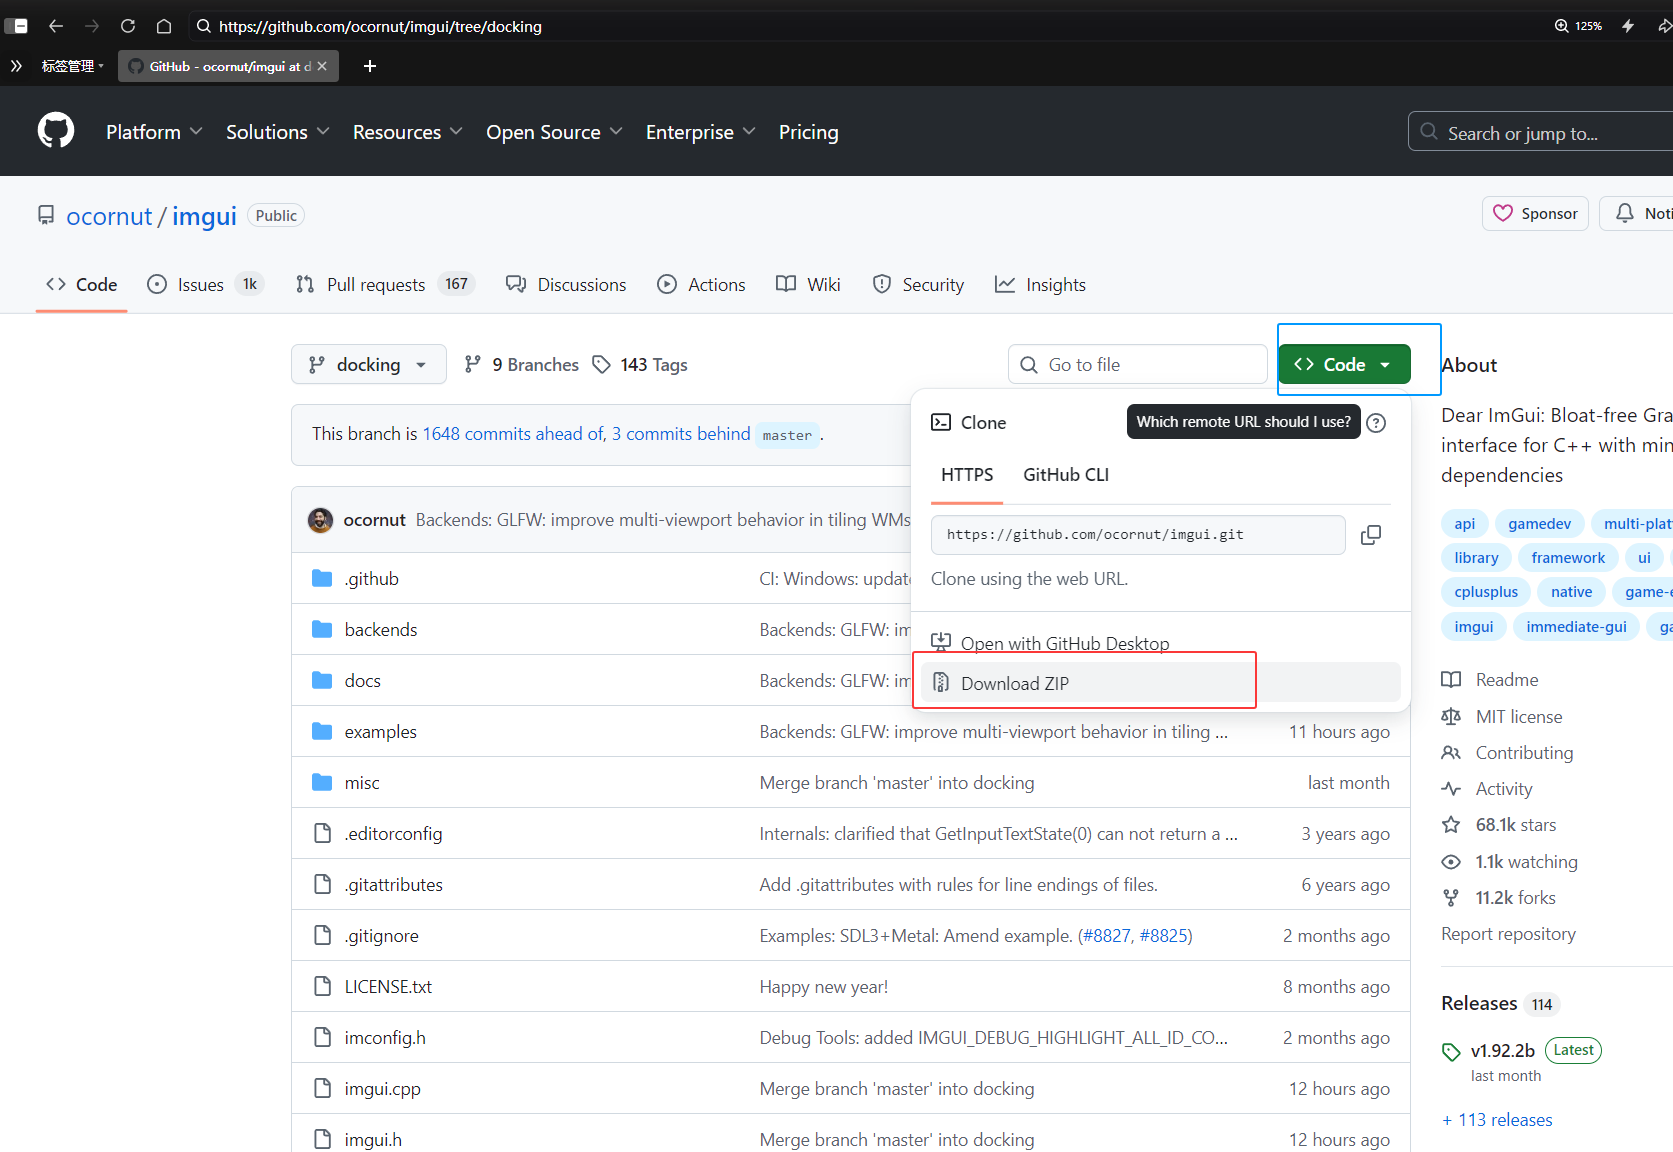This screenshot has width=1673, height=1152.
Task: Open the Pricing page
Action: [809, 132]
